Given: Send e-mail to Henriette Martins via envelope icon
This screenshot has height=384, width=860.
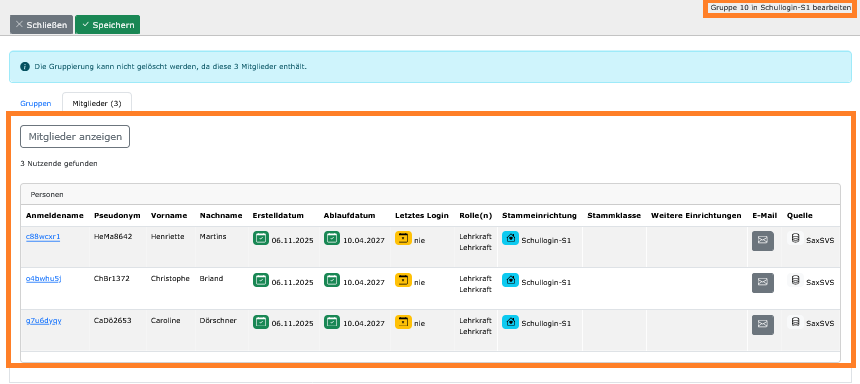Looking at the screenshot, I should point(762,241).
